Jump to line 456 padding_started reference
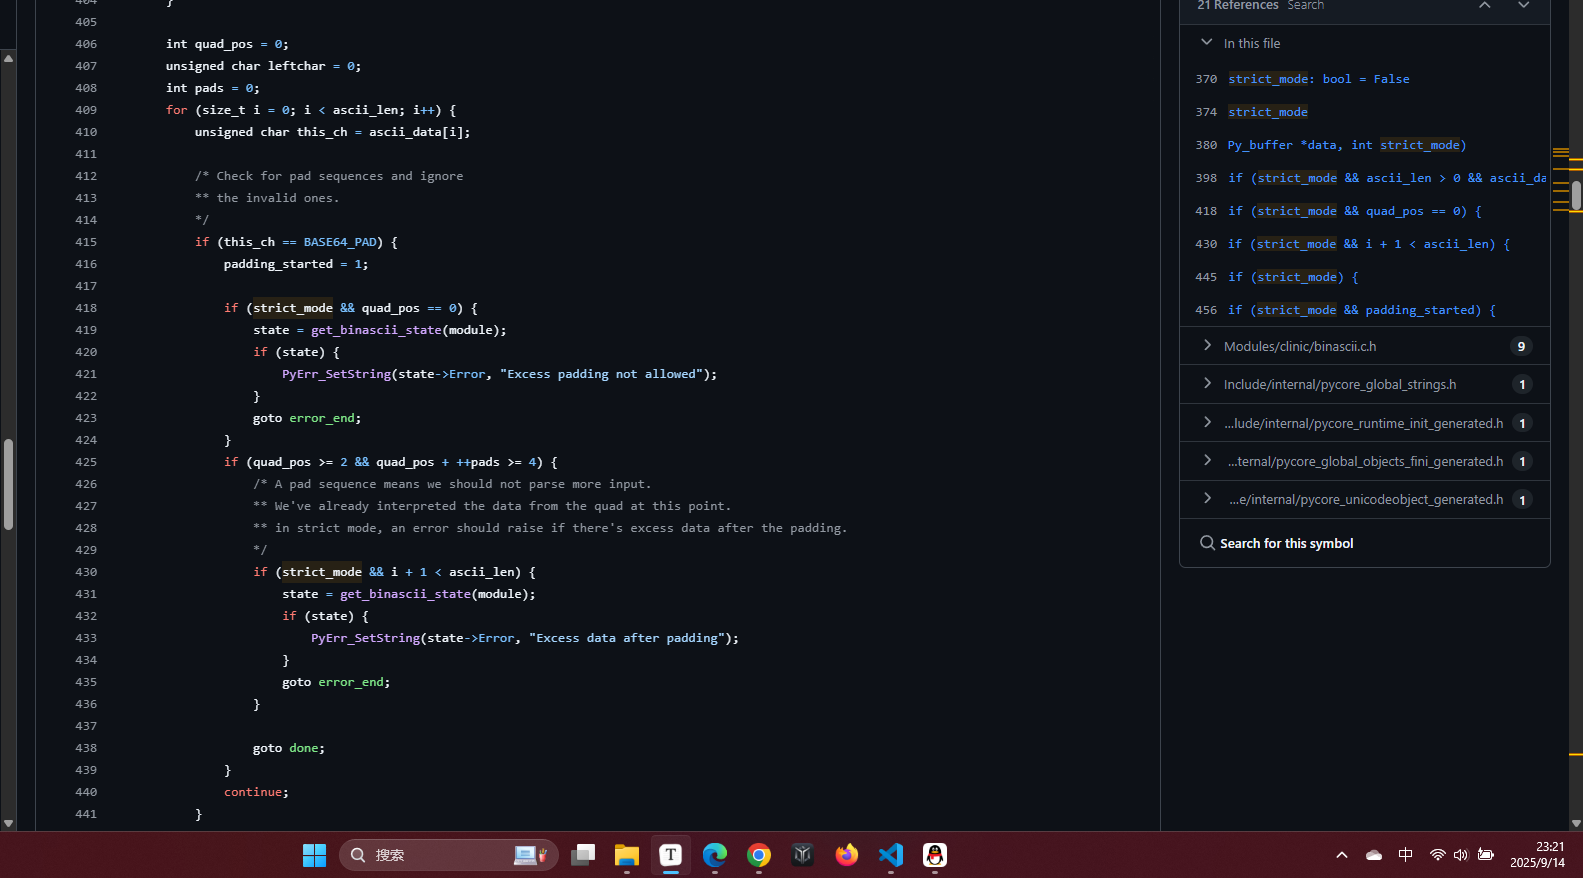The width and height of the screenshot is (1583, 878). [x=1361, y=310]
